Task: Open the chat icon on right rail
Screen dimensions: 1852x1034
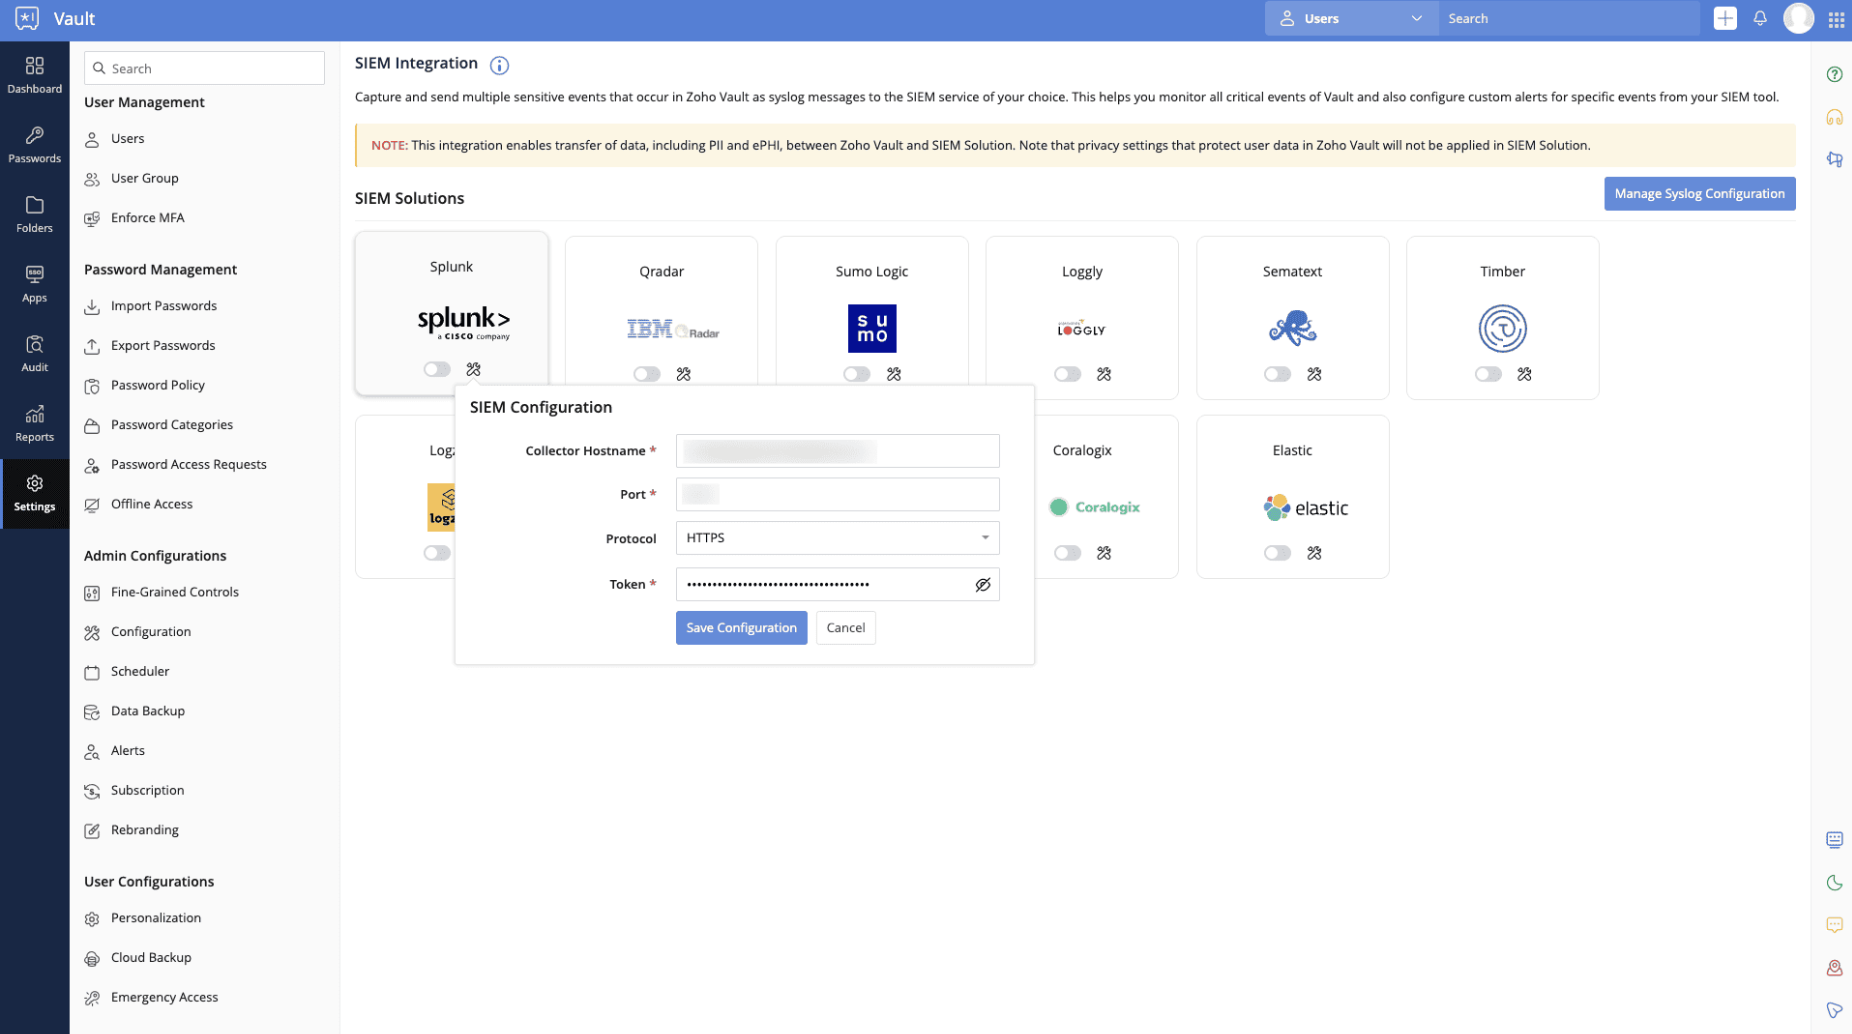Action: pyautogui.click(x=1834, y=925)
